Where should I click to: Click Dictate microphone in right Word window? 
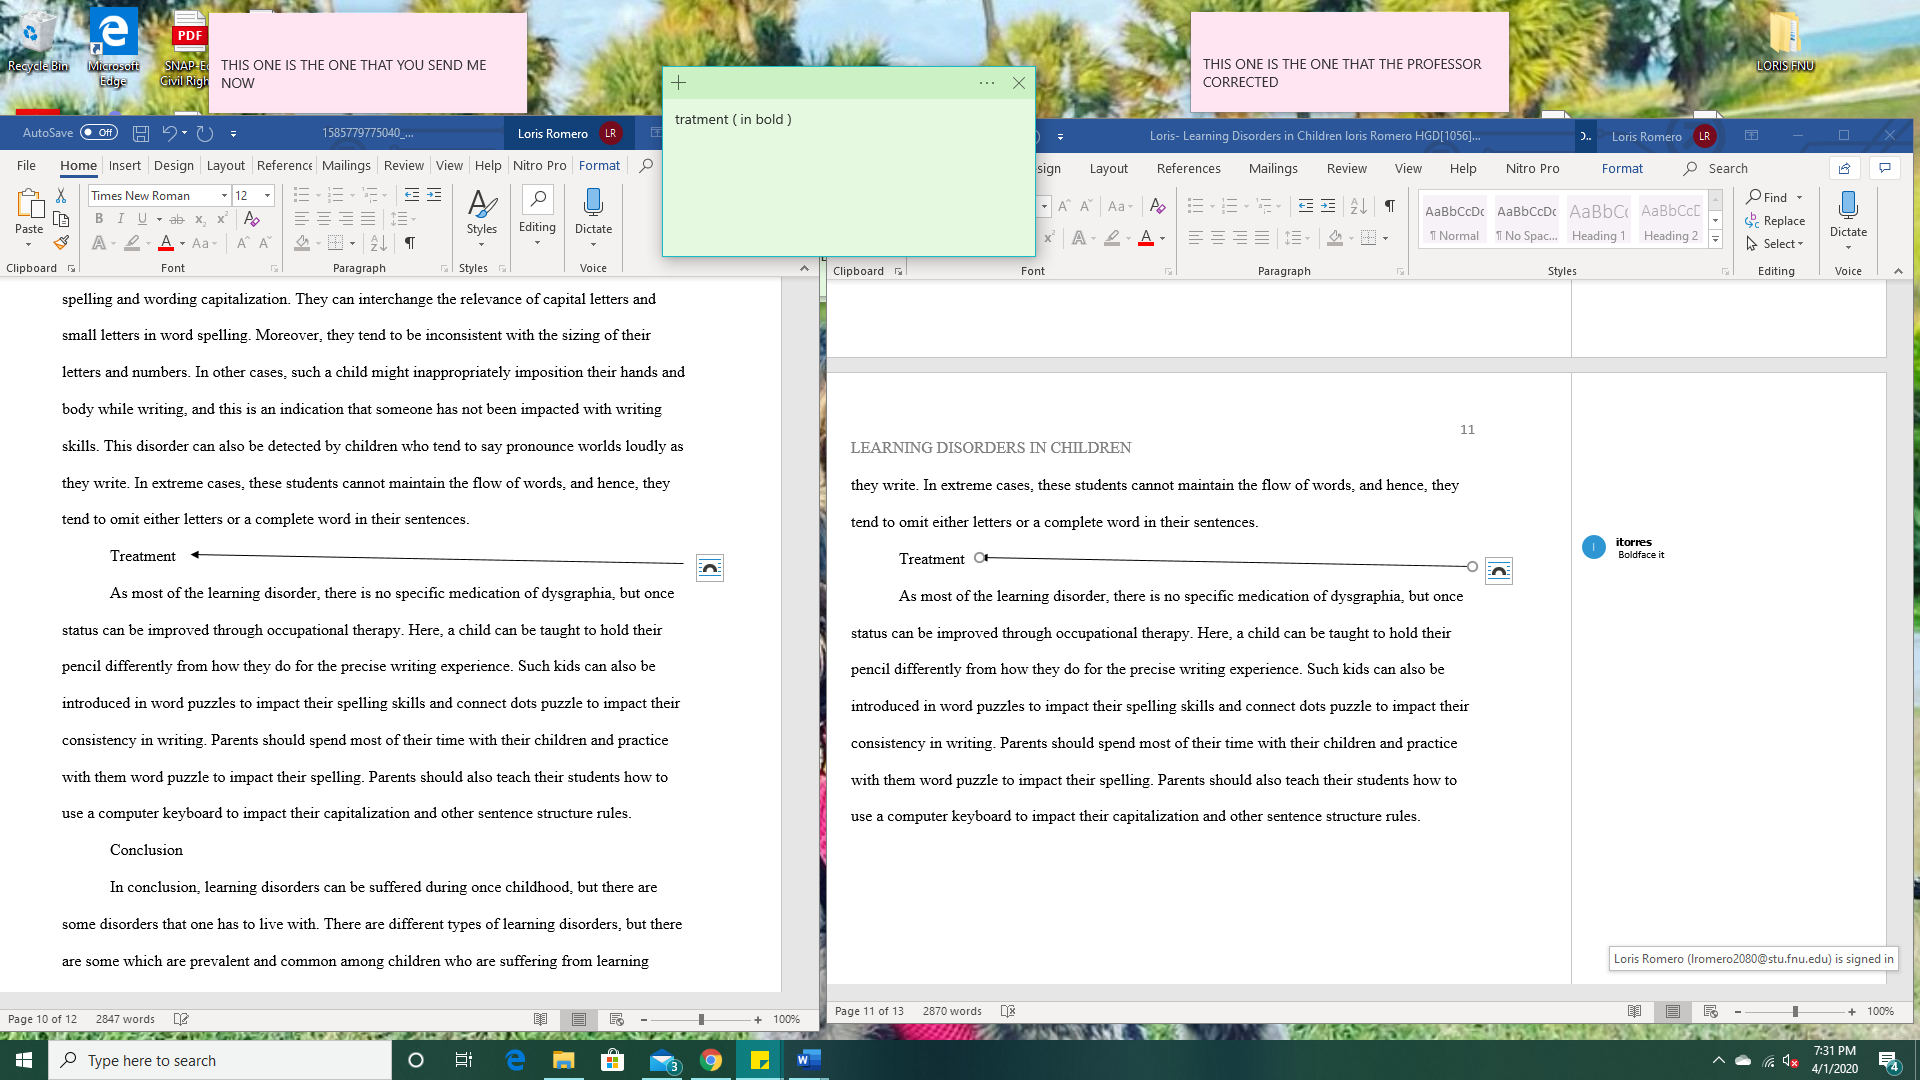[x=1848, y=219]
